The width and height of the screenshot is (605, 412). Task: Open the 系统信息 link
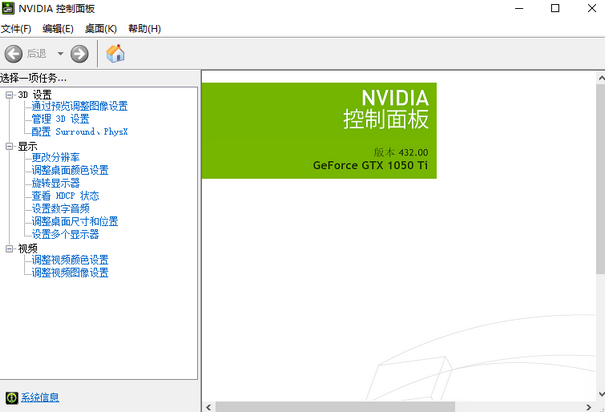pos(40,397)
